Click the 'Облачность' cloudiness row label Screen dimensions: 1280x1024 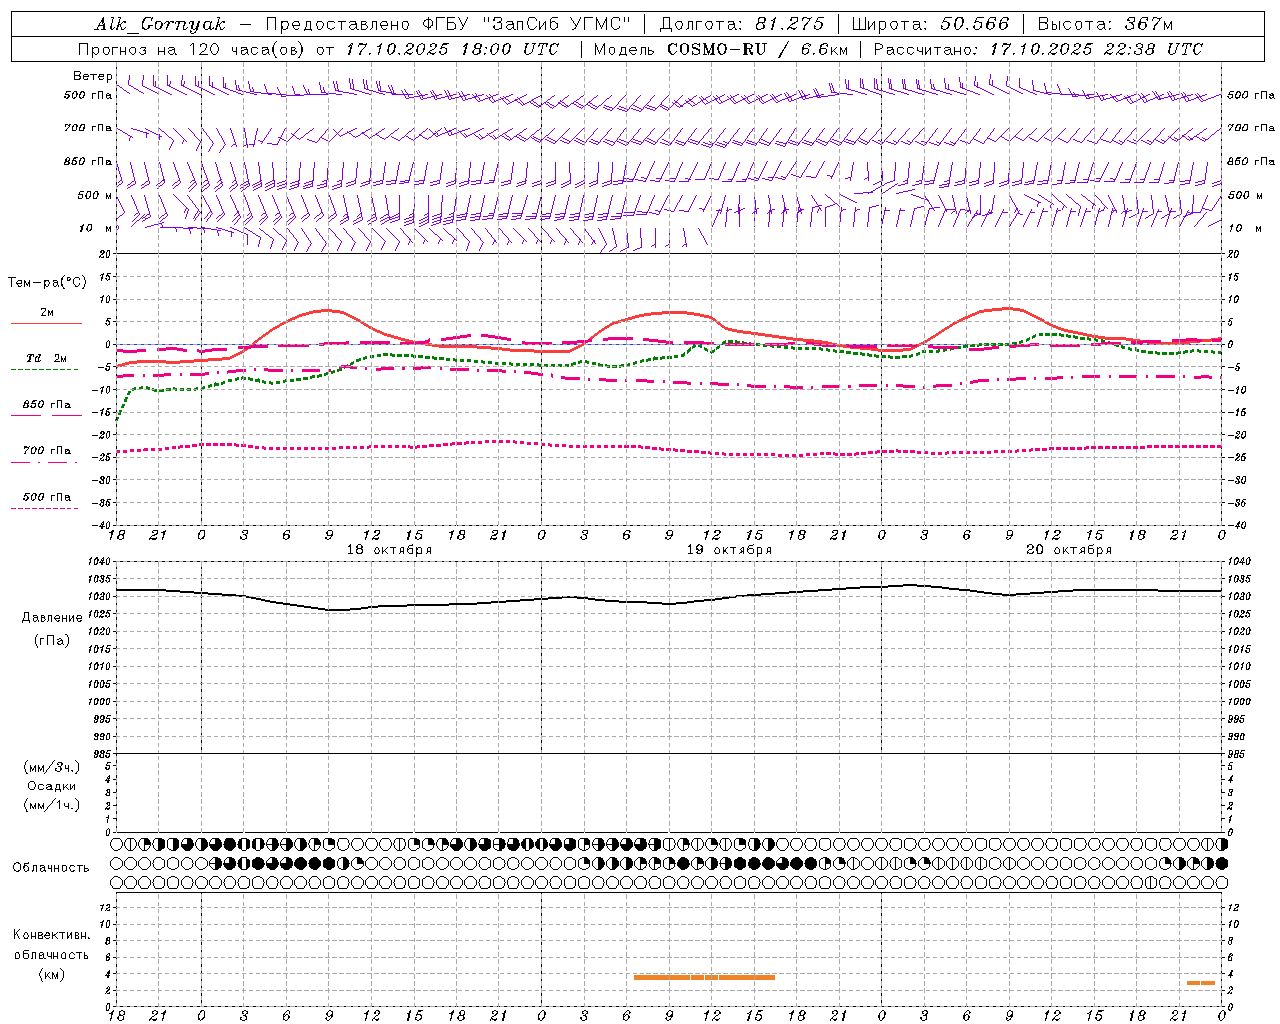tap(51, 868)
